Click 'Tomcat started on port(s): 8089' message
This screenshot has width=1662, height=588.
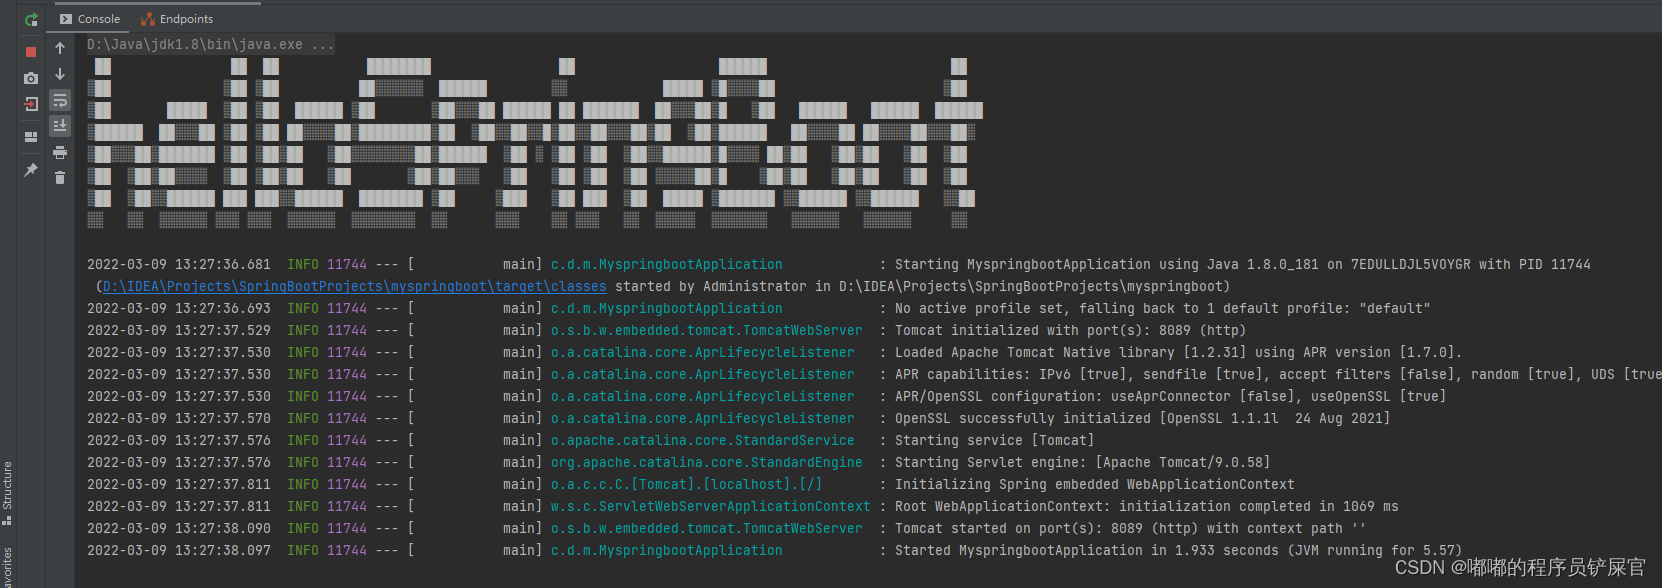click(x=1130, y=528)
